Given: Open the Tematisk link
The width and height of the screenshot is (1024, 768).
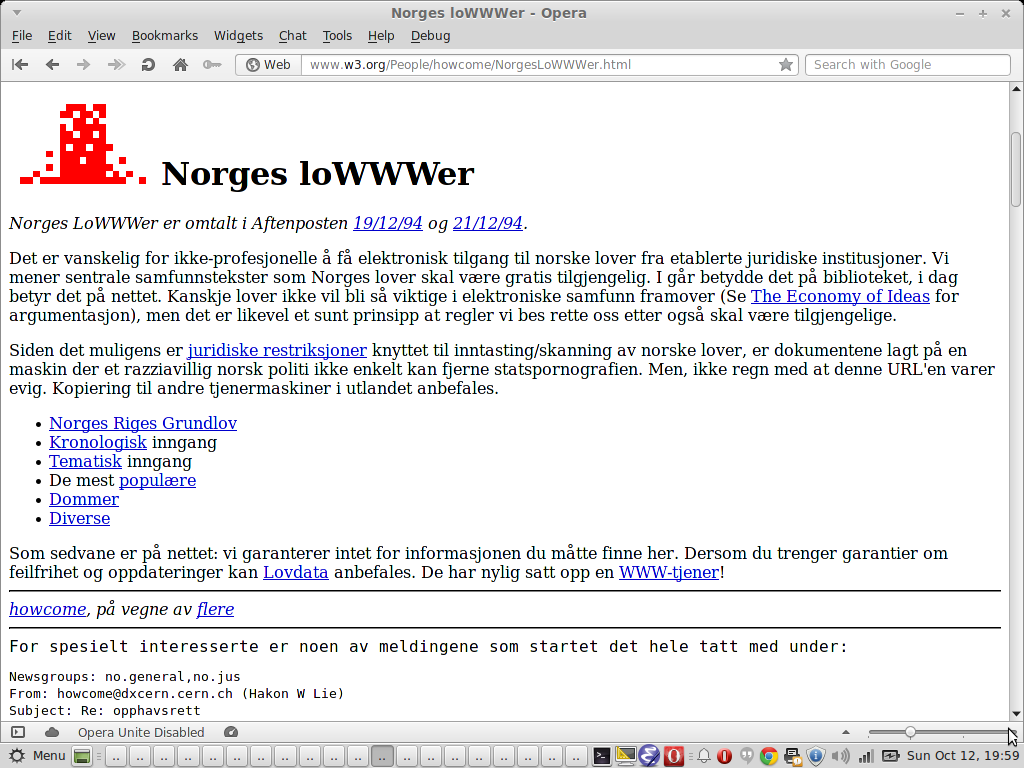Looking at the screenshot, I should pyautogui.click(x=86, y=462).
